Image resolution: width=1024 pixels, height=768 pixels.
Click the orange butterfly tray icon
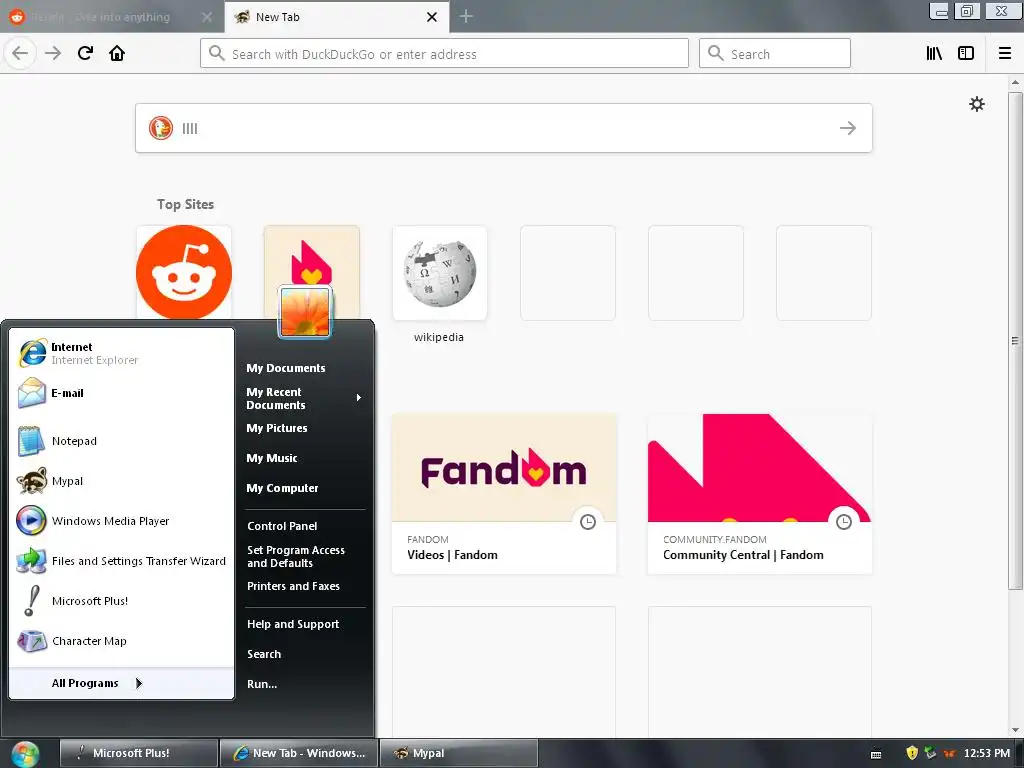pyautogui.click(x=949, y=754)
